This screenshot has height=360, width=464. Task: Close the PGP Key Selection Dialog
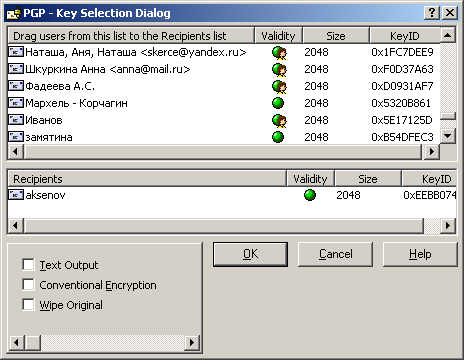click(x=450, y=13)
